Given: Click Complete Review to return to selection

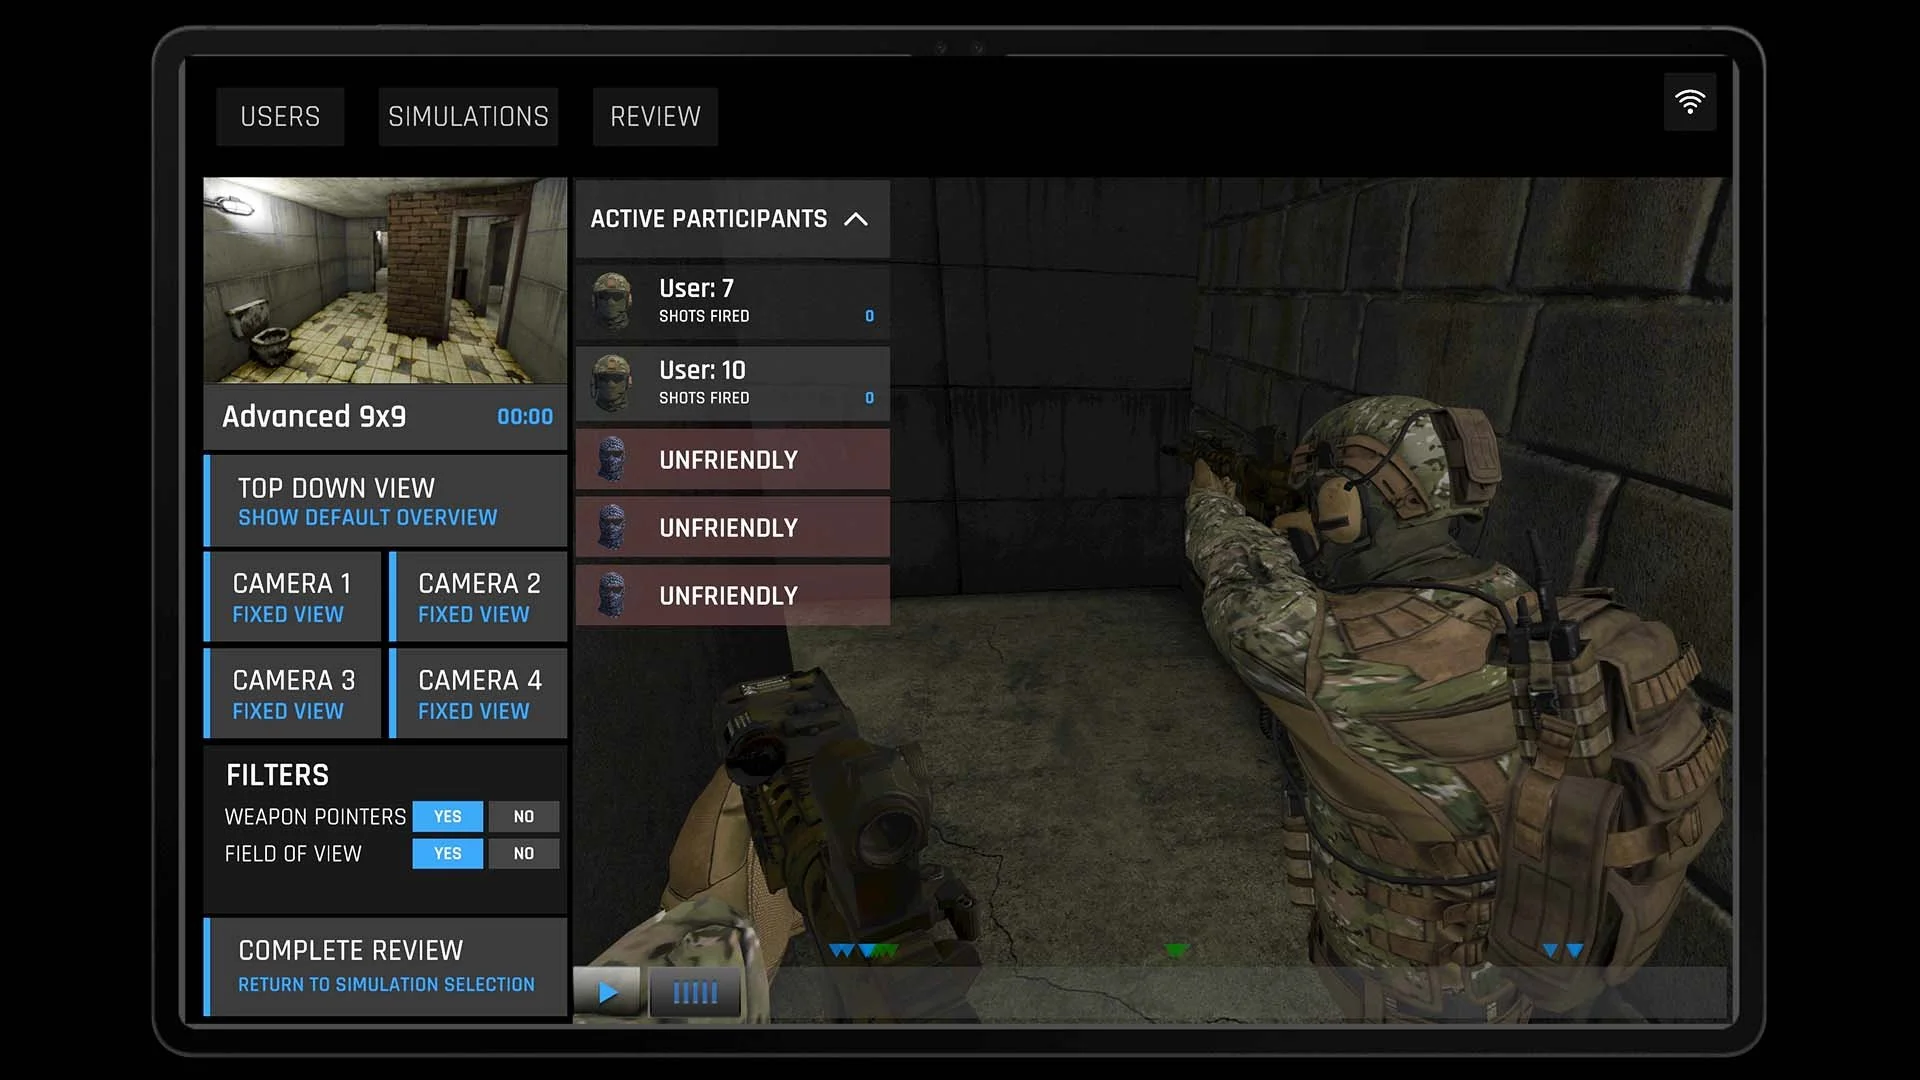Looking at the screenshot, I should click(386, 964).
